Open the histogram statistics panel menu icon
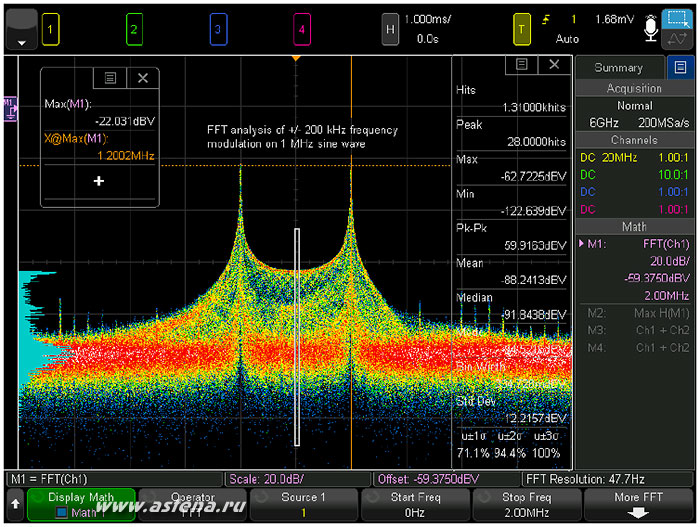 click(x=521, y=64)
